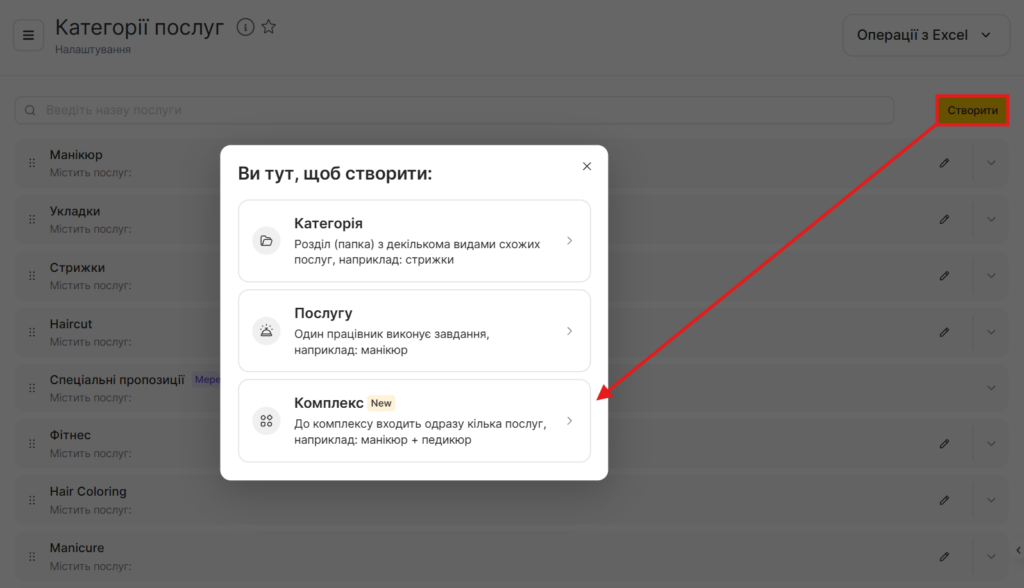Collapse side panel arrow at right edge

[1017, 549]
